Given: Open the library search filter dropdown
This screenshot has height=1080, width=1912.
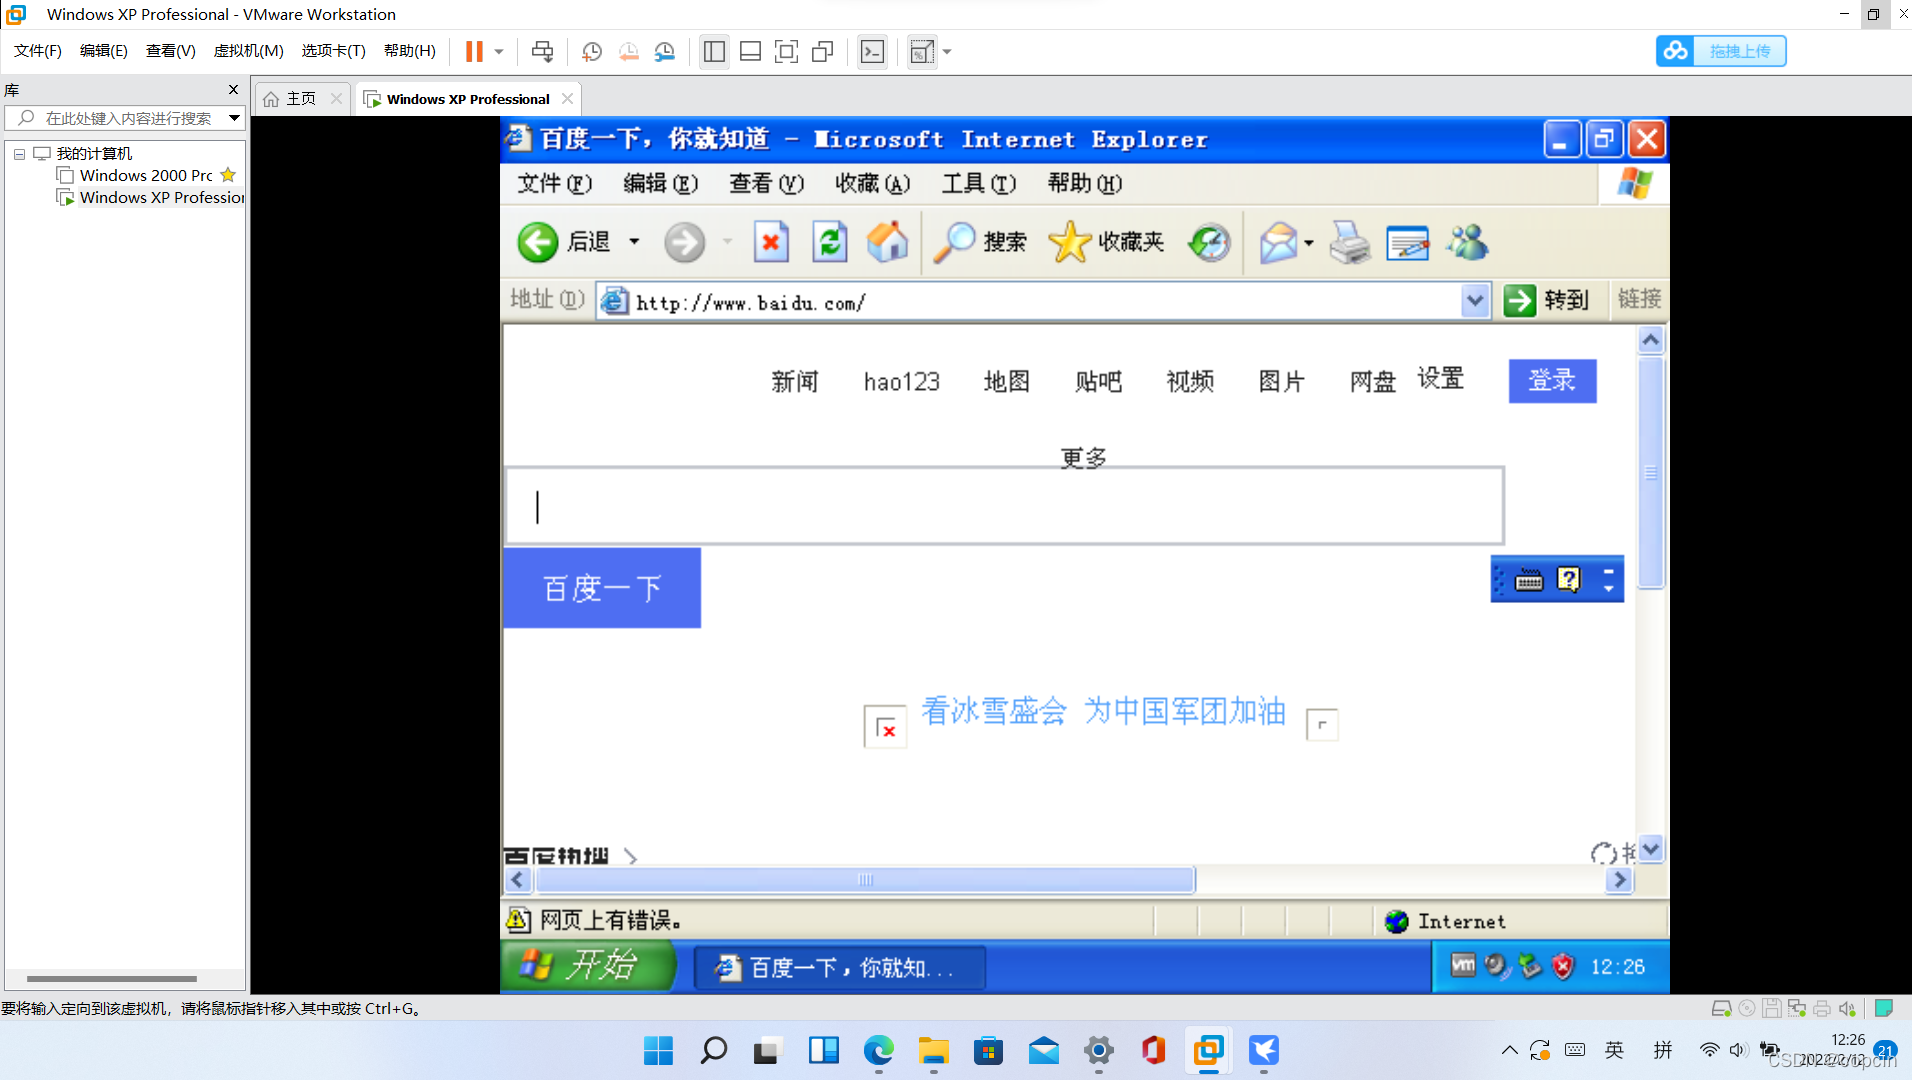Looking at the screenshot, I should pyautogui.click(x=234, y=118).
